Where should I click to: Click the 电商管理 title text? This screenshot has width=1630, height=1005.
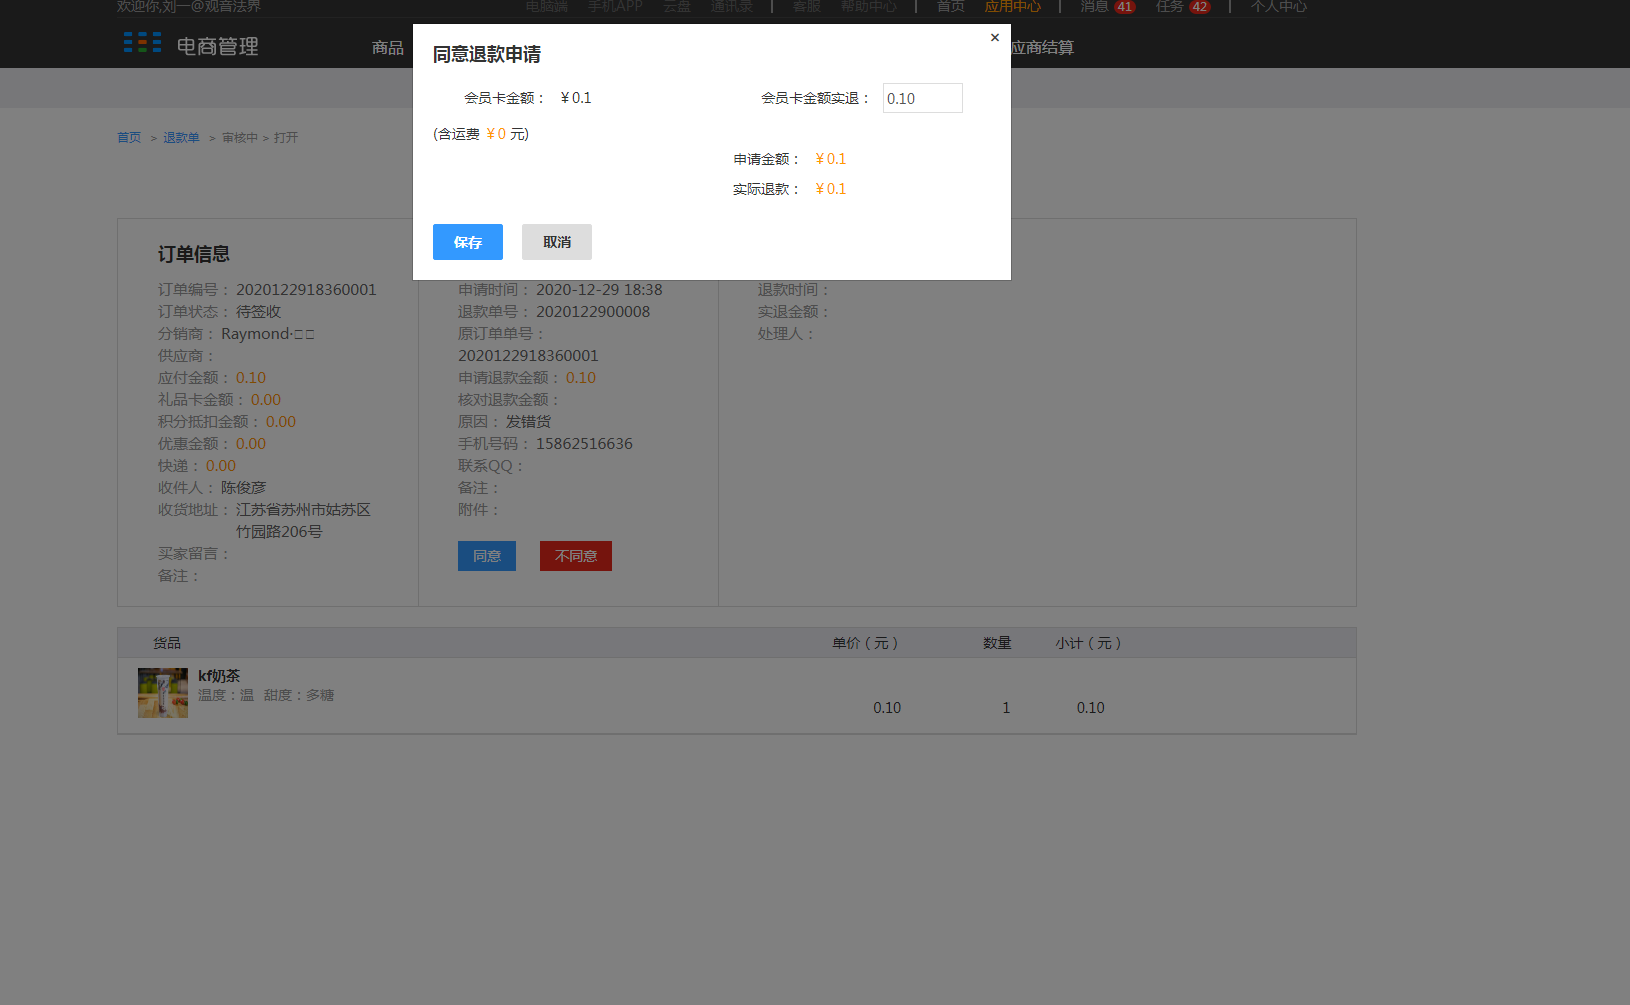coord(217,46)
